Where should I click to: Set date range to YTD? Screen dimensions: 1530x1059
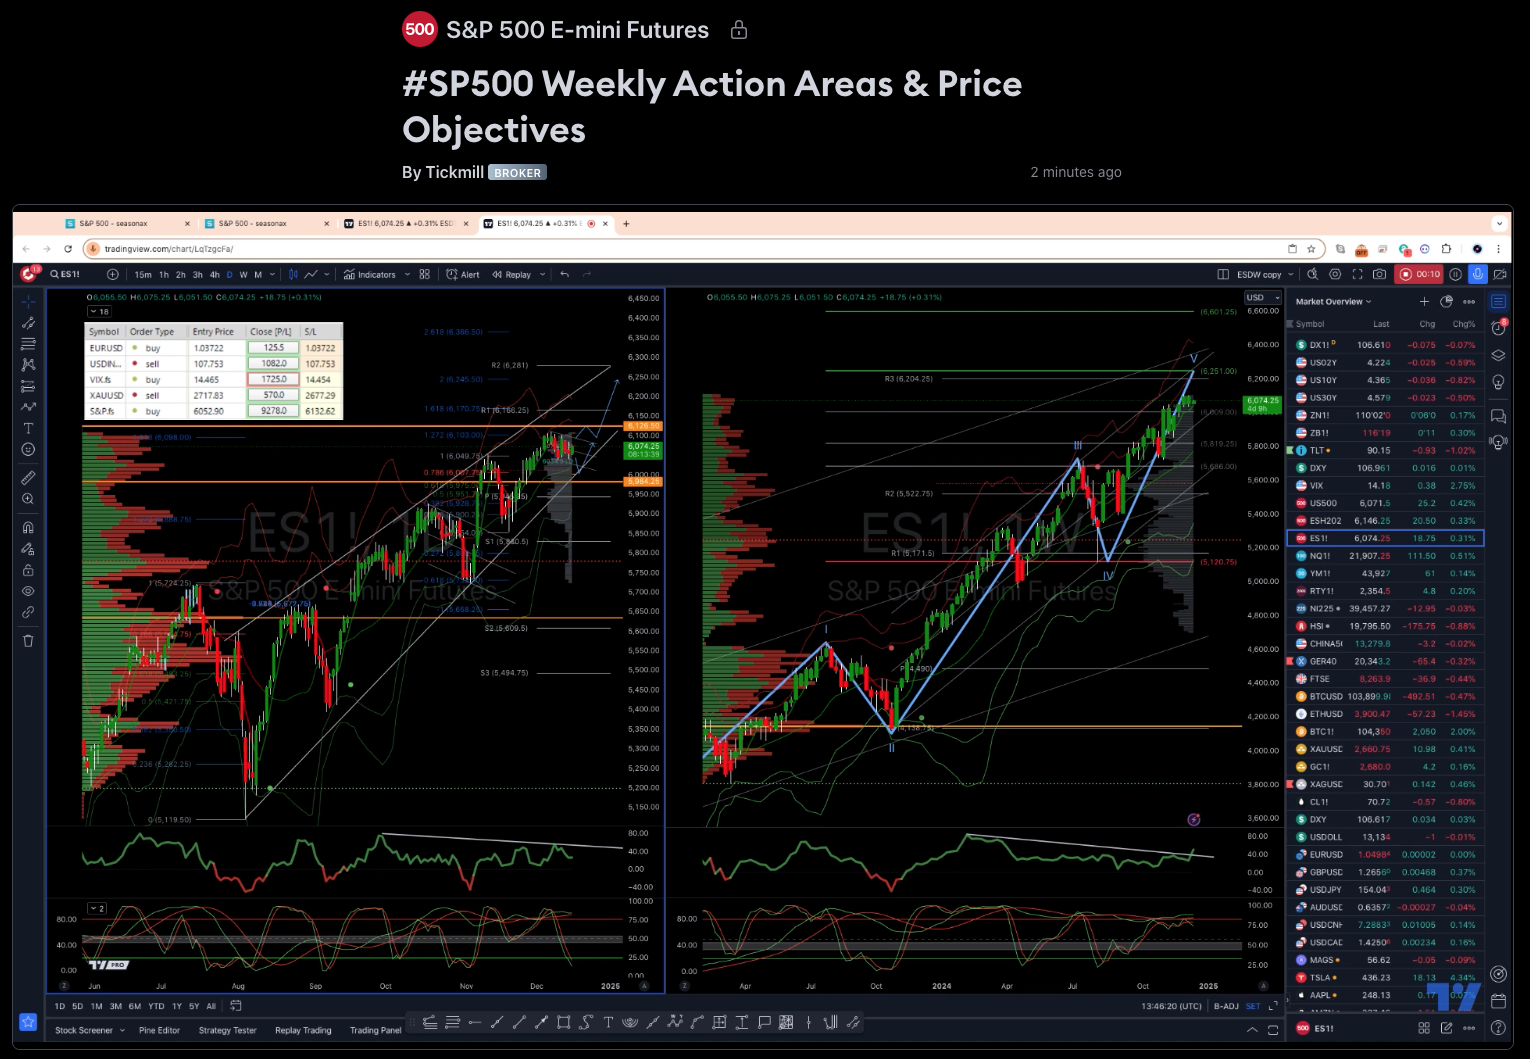point(156,1006)
